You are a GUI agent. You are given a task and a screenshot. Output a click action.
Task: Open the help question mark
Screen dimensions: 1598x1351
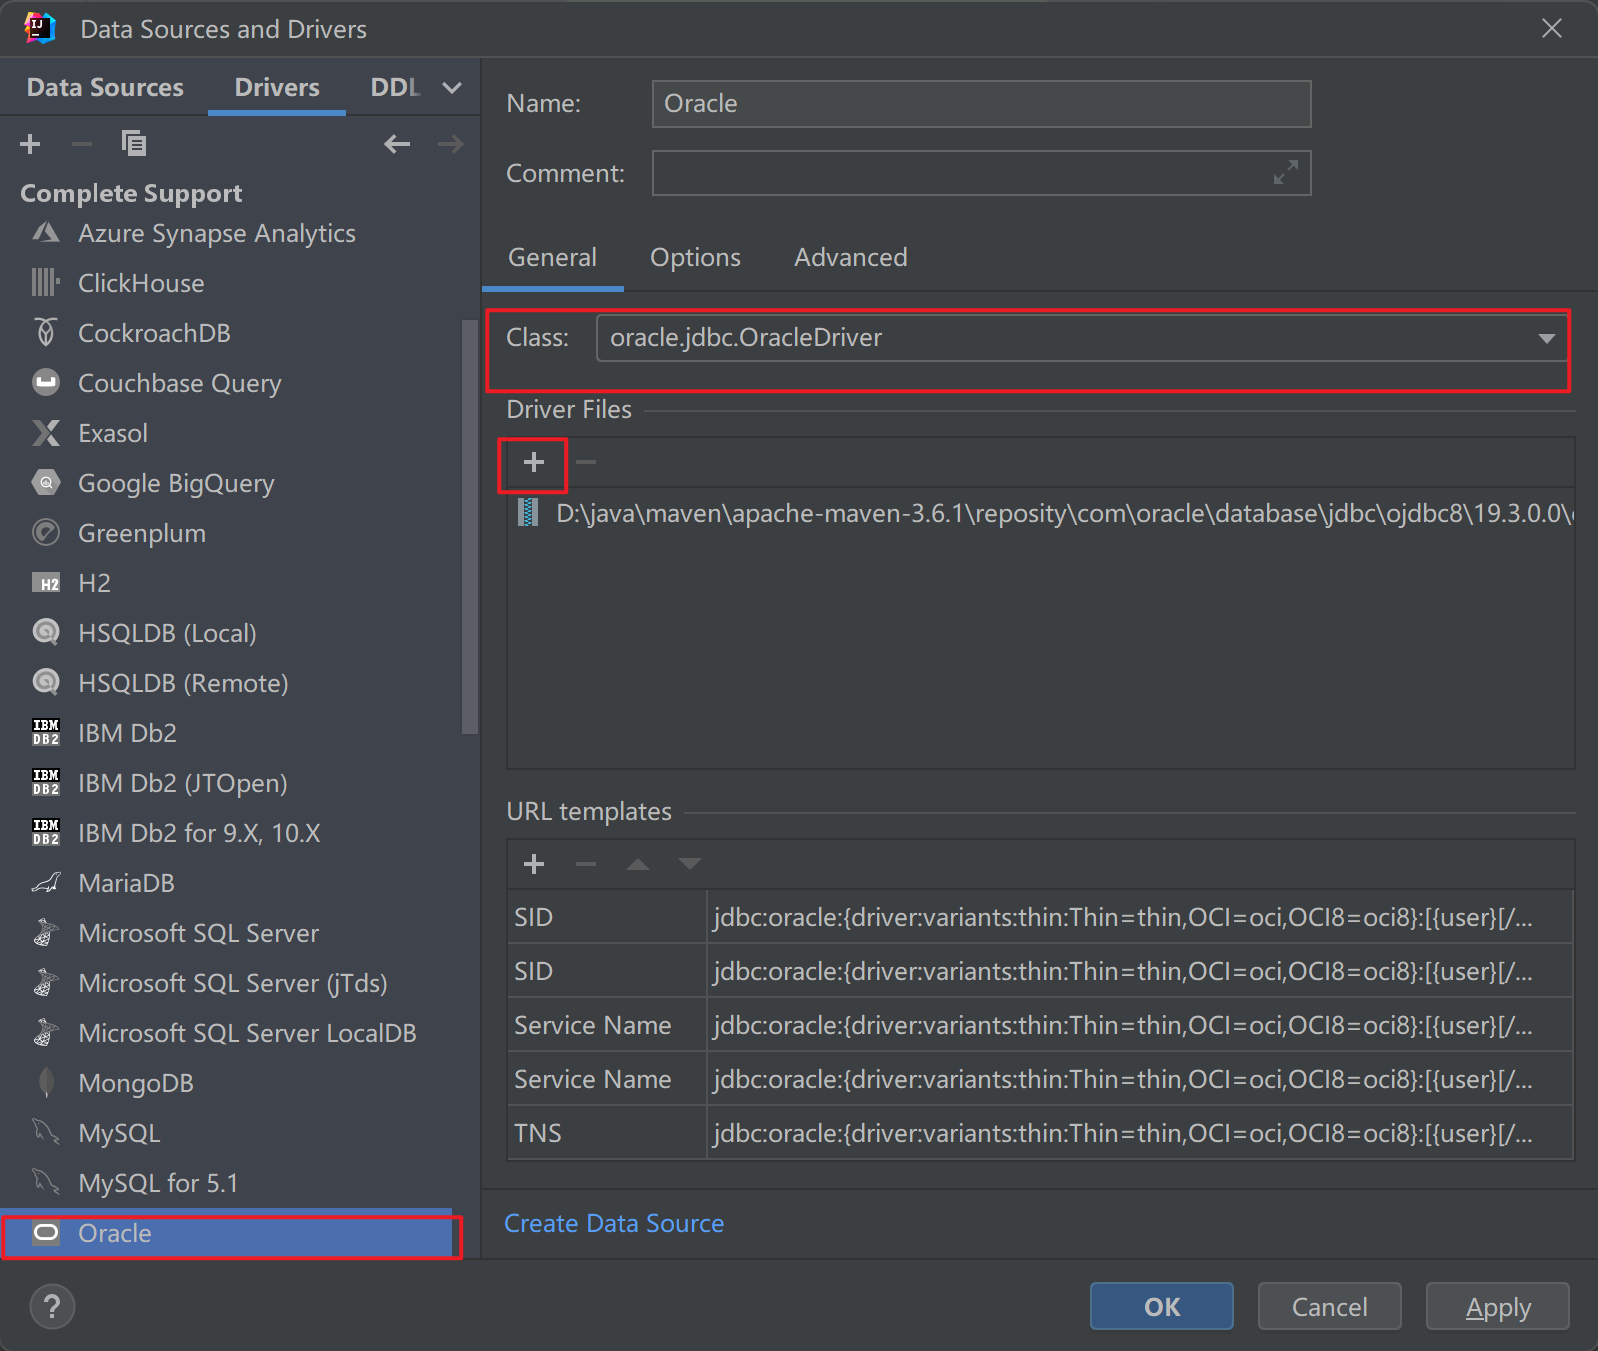tap(52, 1306)
